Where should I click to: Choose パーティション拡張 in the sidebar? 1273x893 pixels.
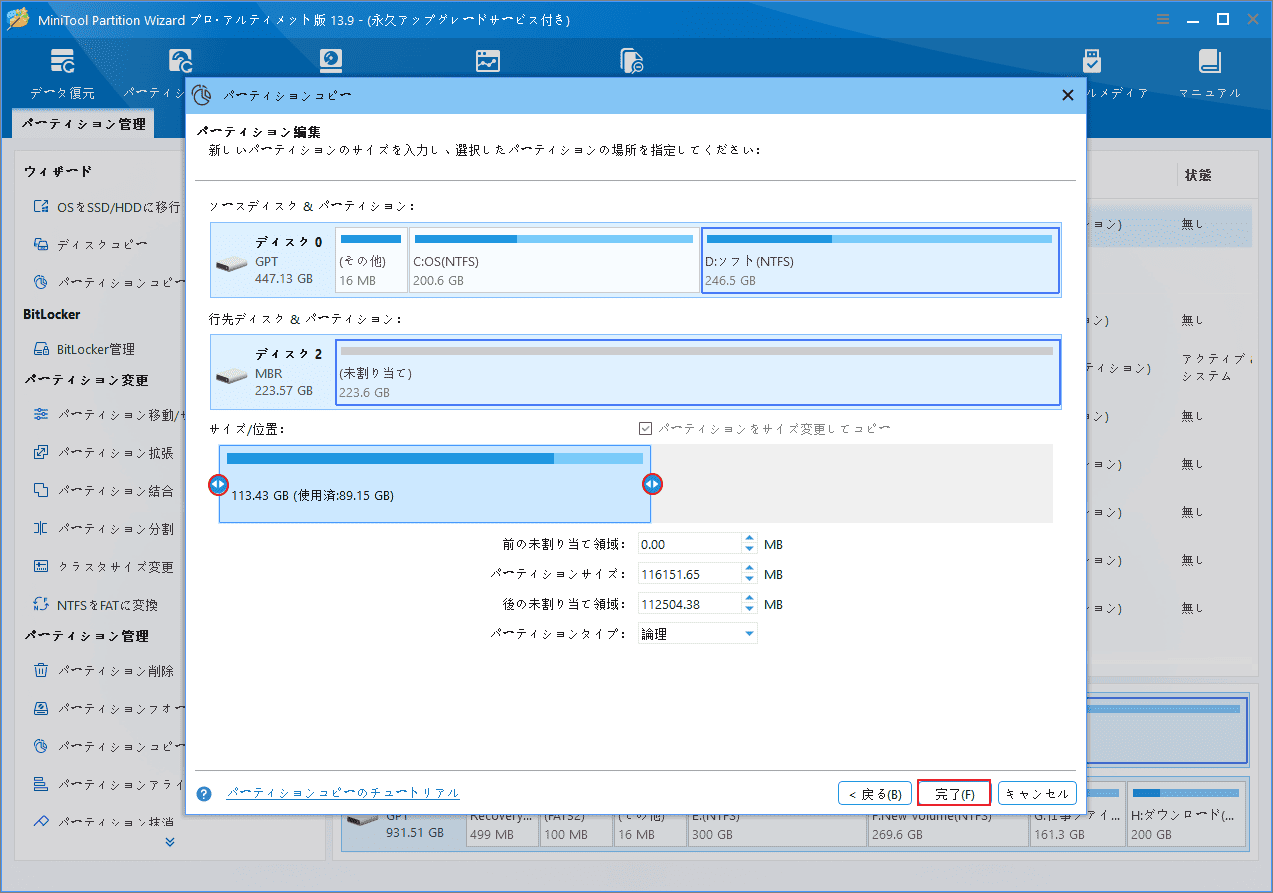click(x=104, y=453)
